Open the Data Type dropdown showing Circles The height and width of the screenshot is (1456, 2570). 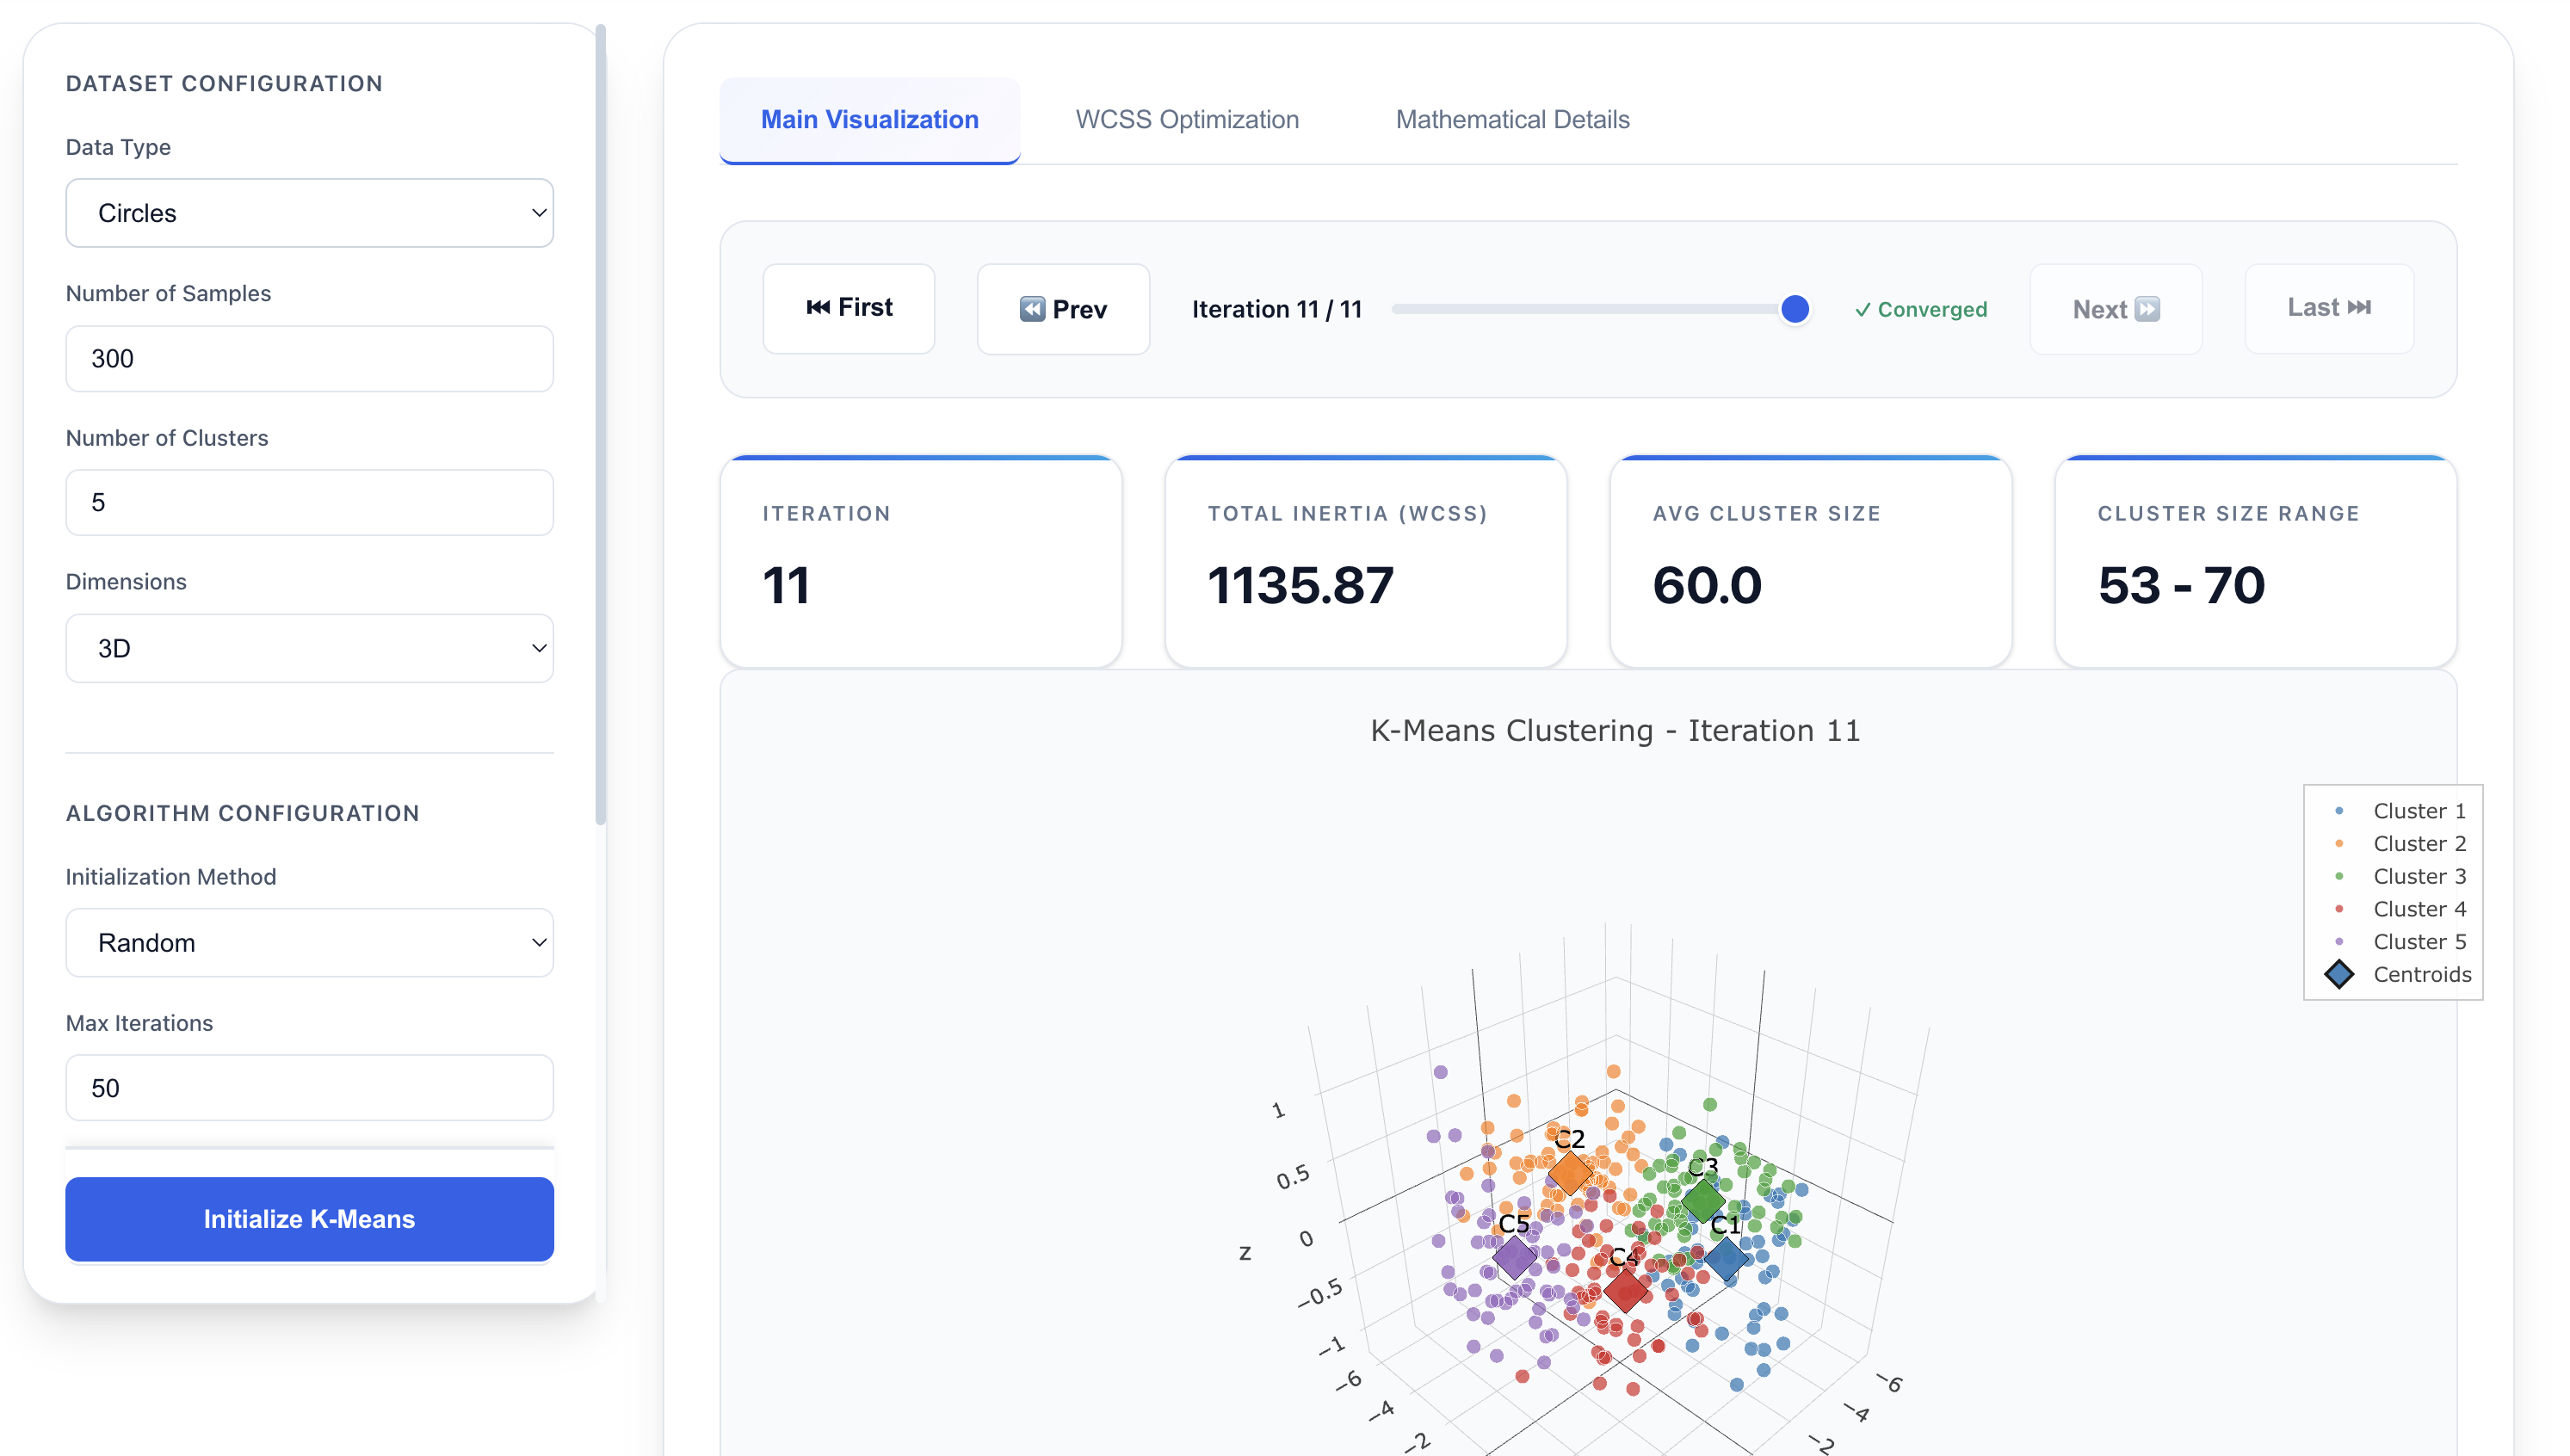point(309,212)
